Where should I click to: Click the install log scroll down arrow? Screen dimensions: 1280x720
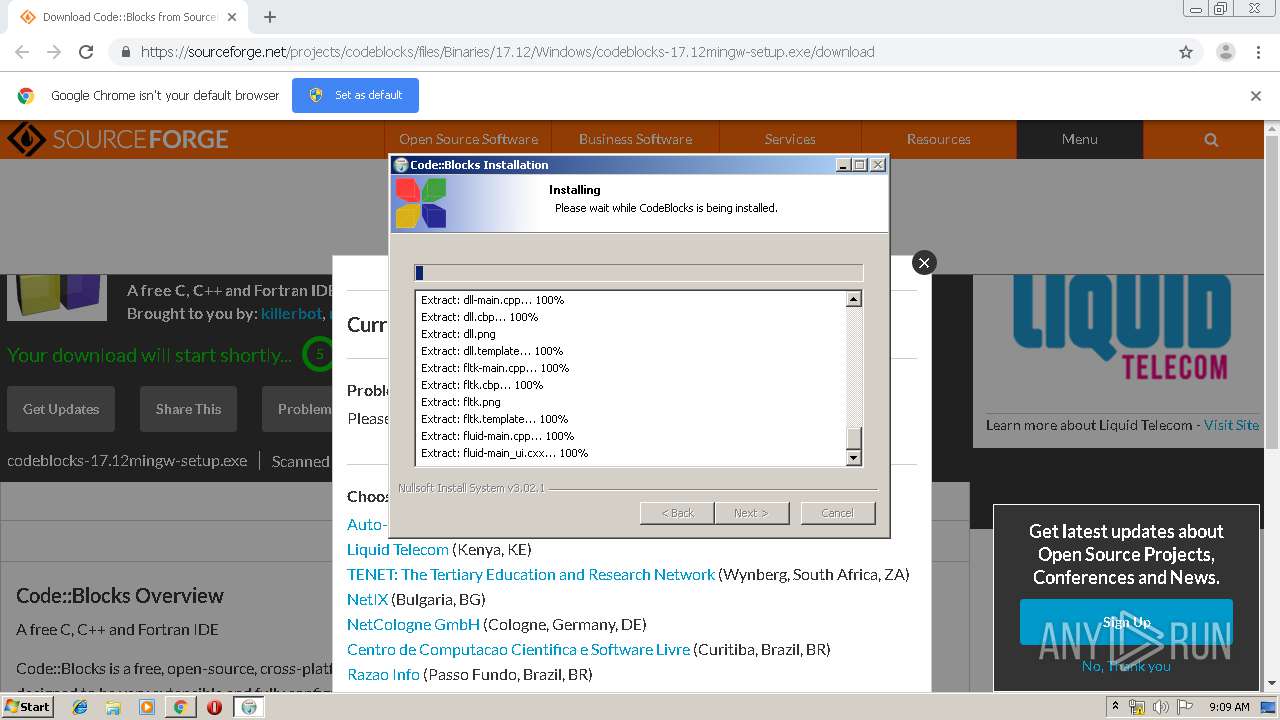(x=853, y=458)
